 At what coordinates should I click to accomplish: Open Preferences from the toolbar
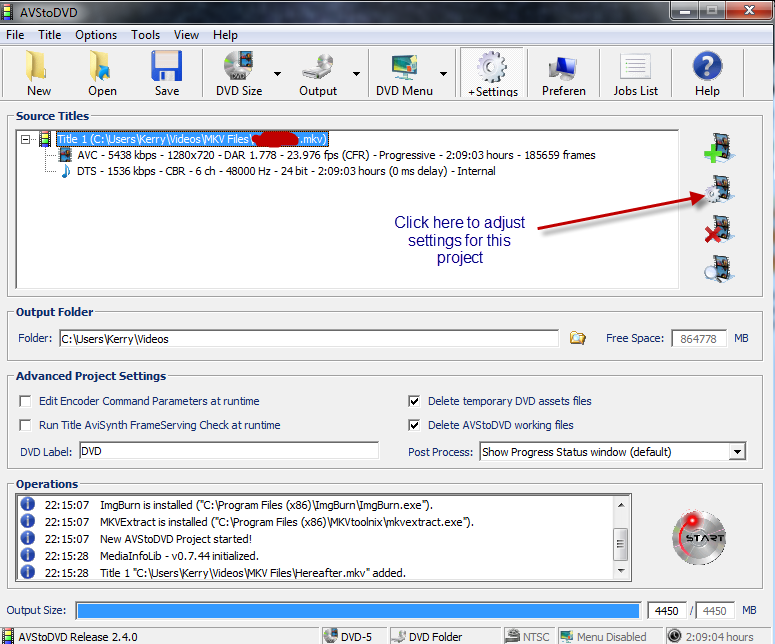point(563,73)
